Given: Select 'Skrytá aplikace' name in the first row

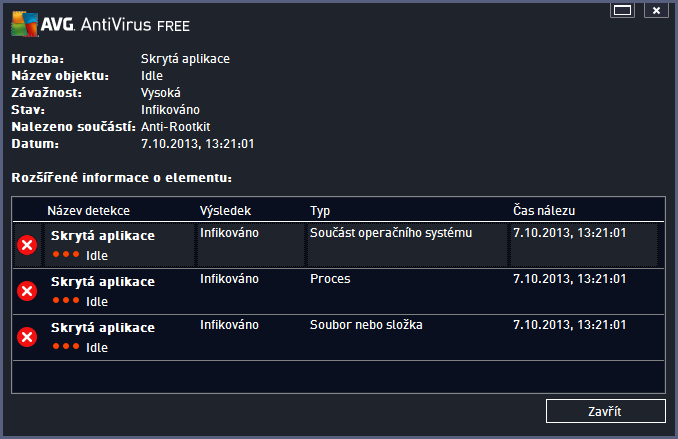Looking at the screenshot, I should (x=103, y=235).
